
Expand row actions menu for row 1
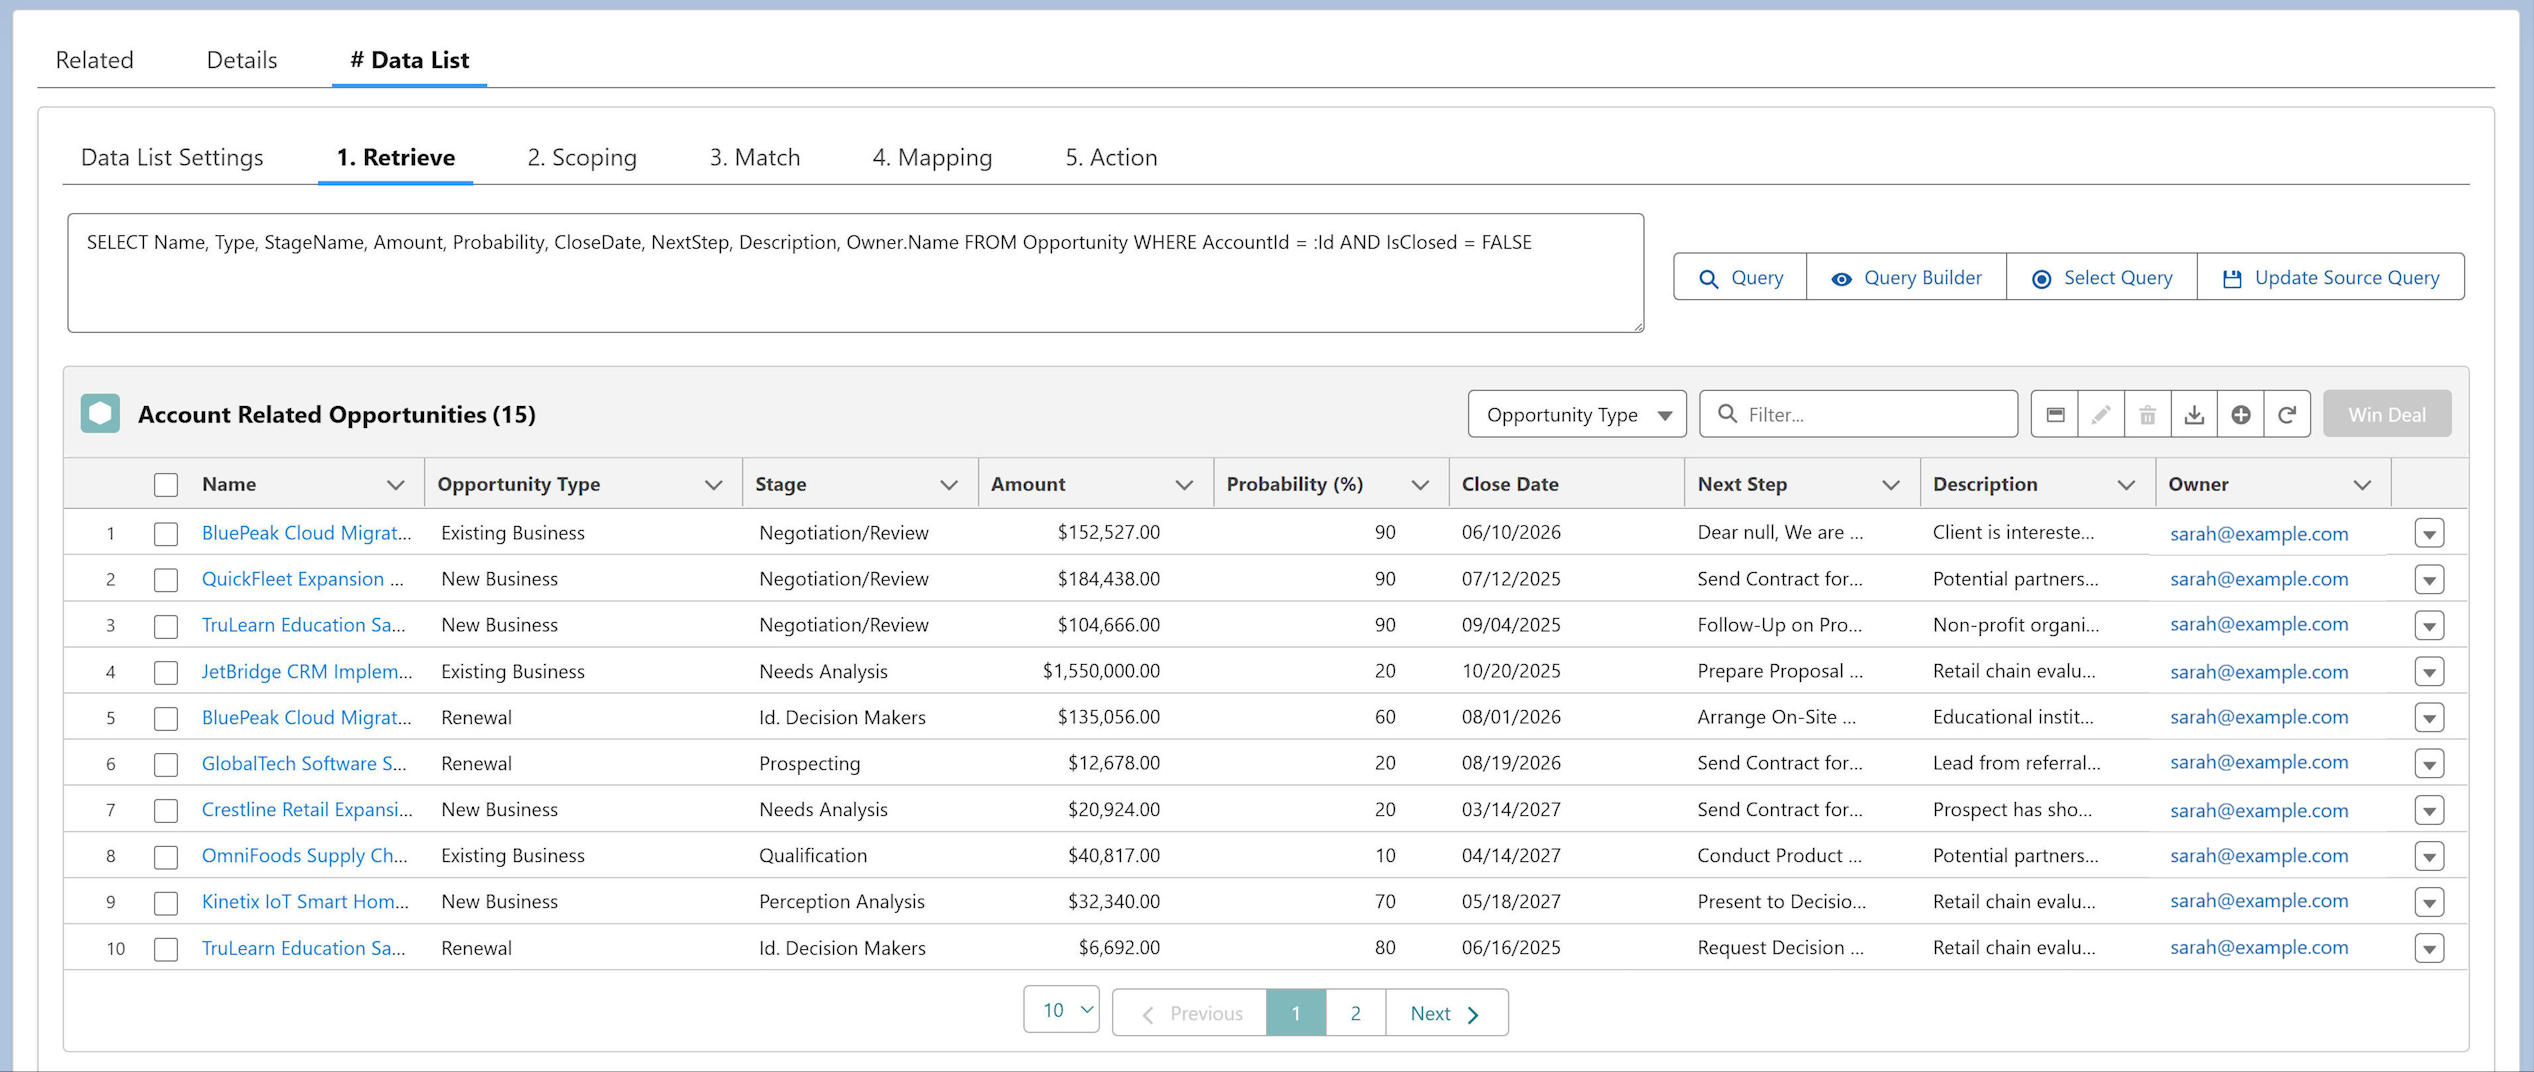[2429, 533]
